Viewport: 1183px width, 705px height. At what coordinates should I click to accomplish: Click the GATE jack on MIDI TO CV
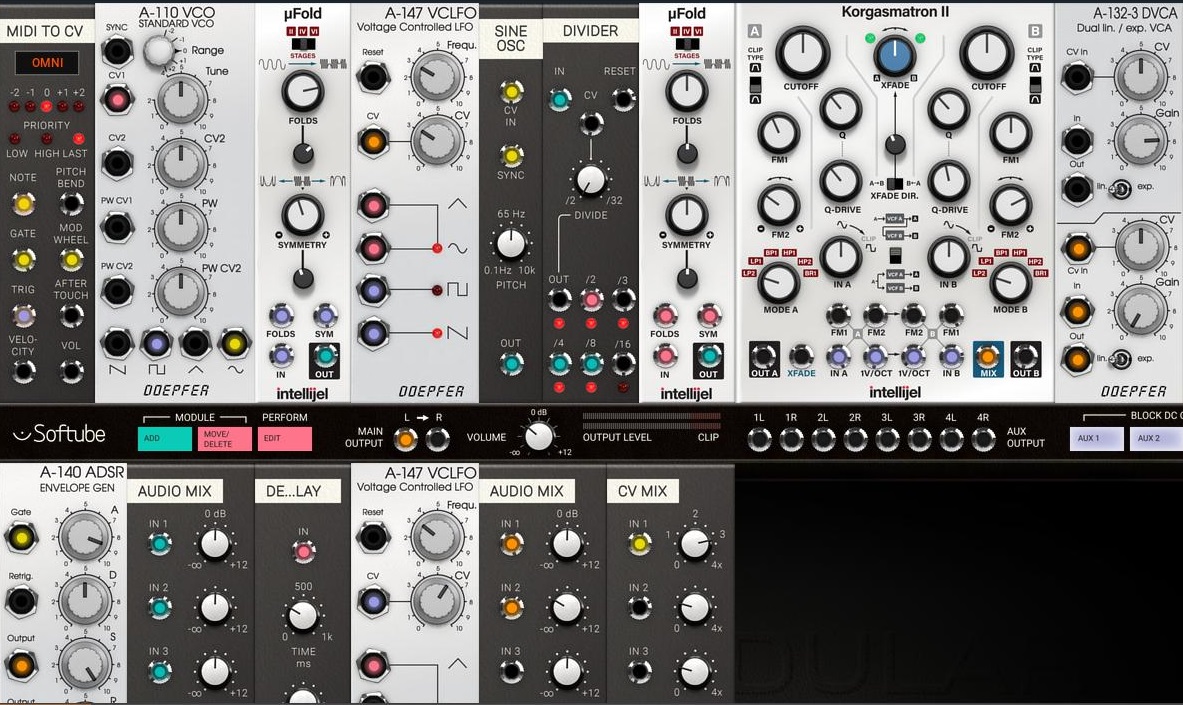click(x=23, y=260)
